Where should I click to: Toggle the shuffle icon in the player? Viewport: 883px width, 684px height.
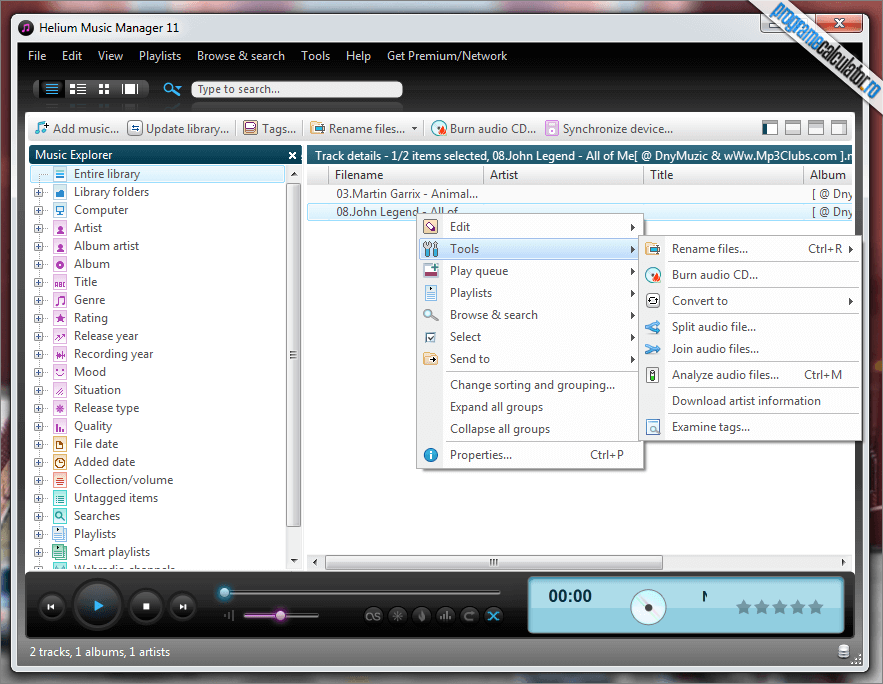[493, 616]
